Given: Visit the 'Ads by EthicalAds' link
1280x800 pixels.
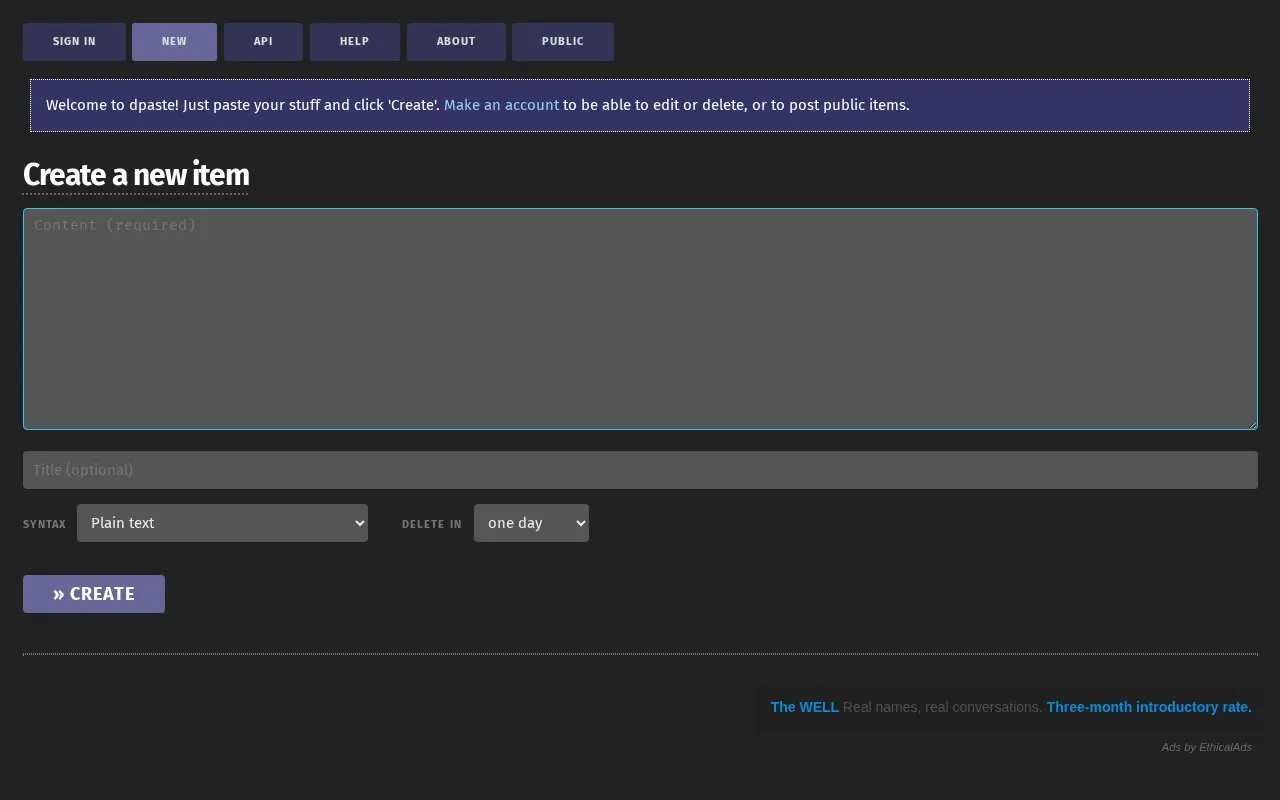Looking at the screenshot, I should pos(1206,747).
